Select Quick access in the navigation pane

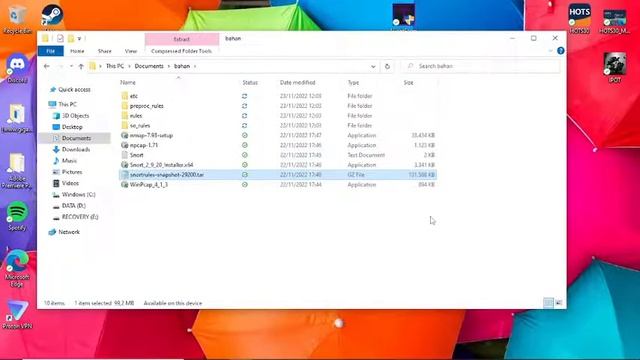[74, 89]
